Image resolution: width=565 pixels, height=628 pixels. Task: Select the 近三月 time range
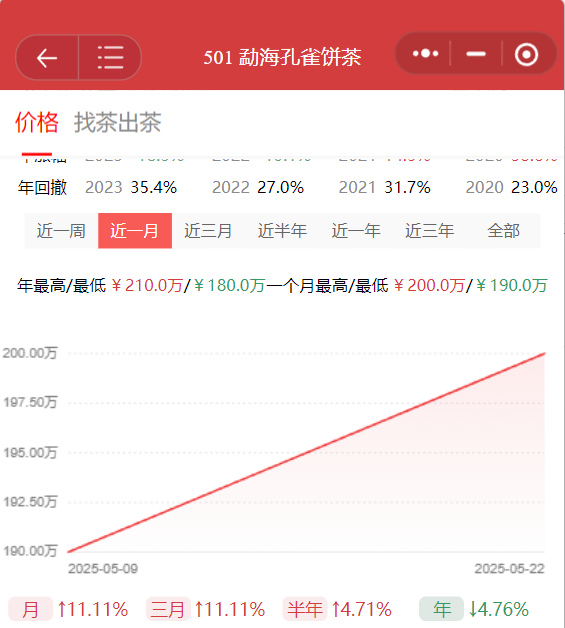209,231
